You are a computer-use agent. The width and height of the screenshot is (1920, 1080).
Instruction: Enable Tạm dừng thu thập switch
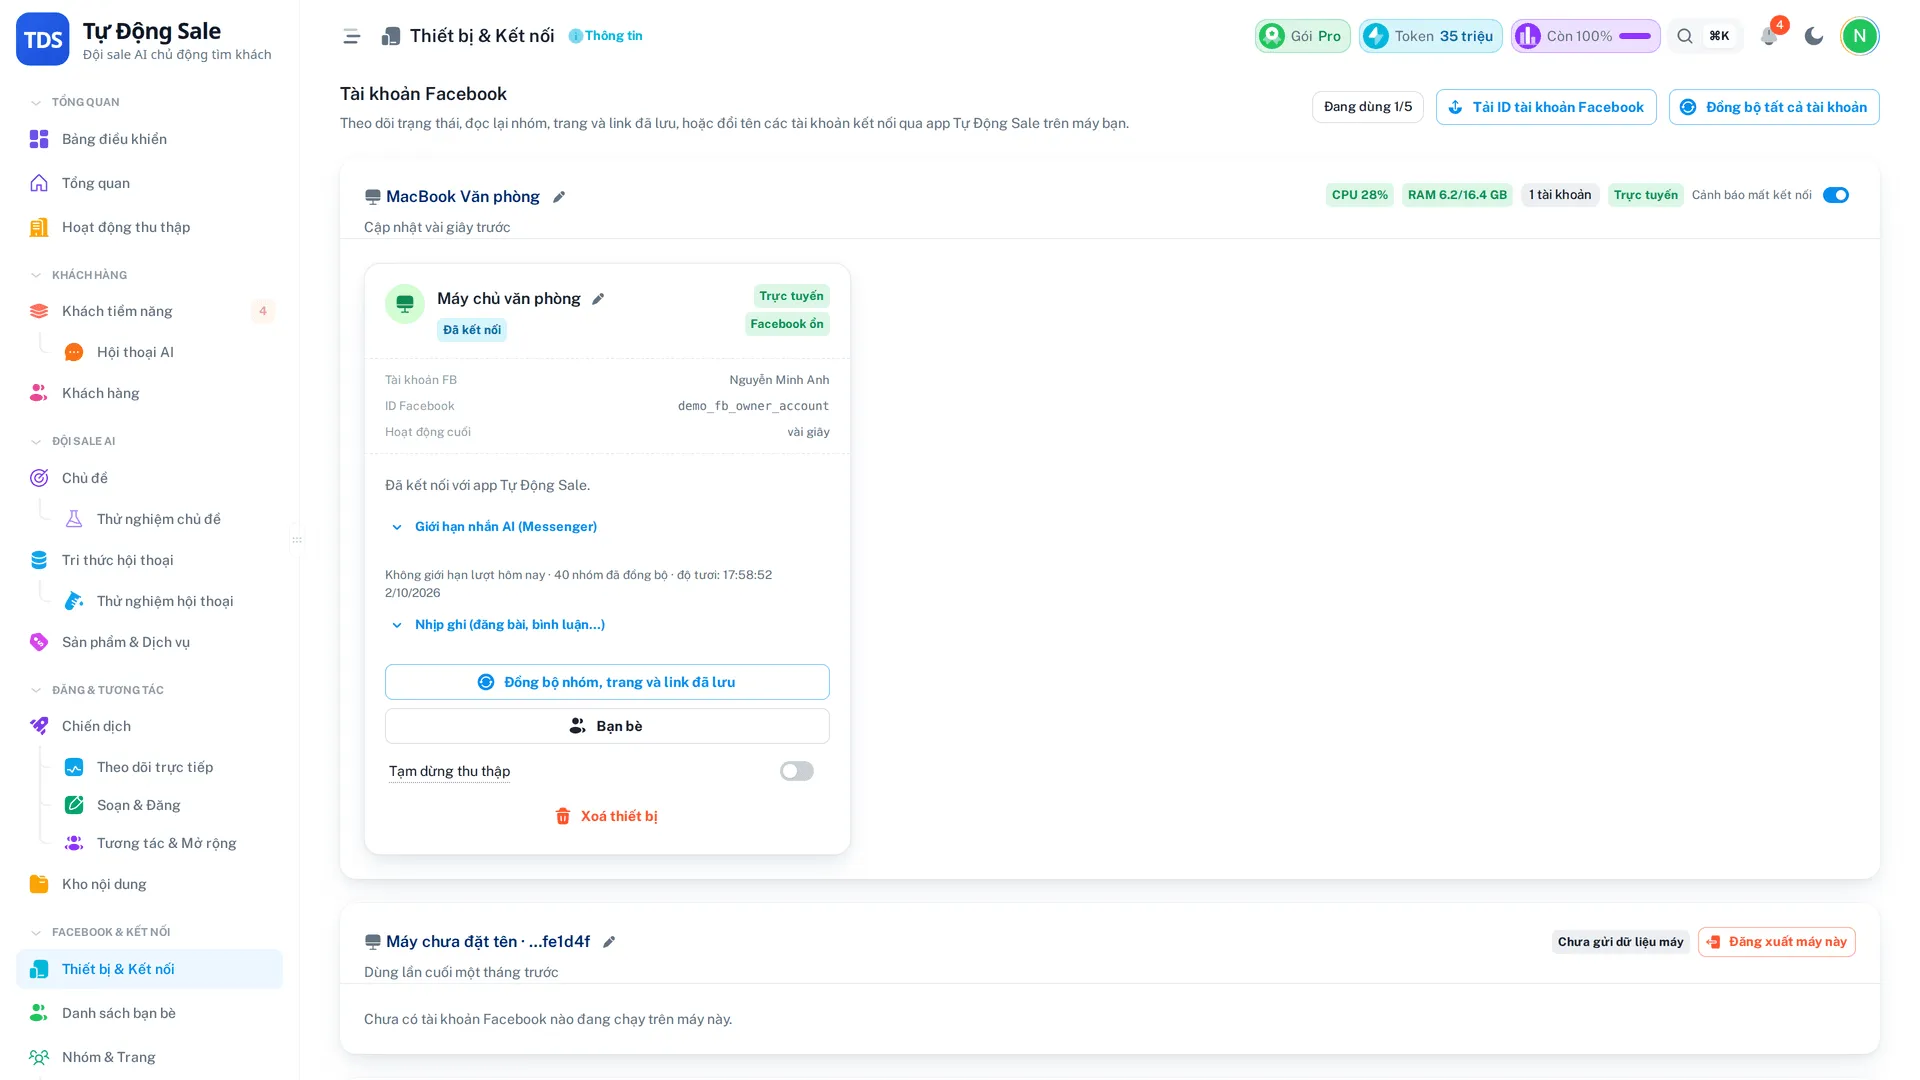tap(797, 771)
